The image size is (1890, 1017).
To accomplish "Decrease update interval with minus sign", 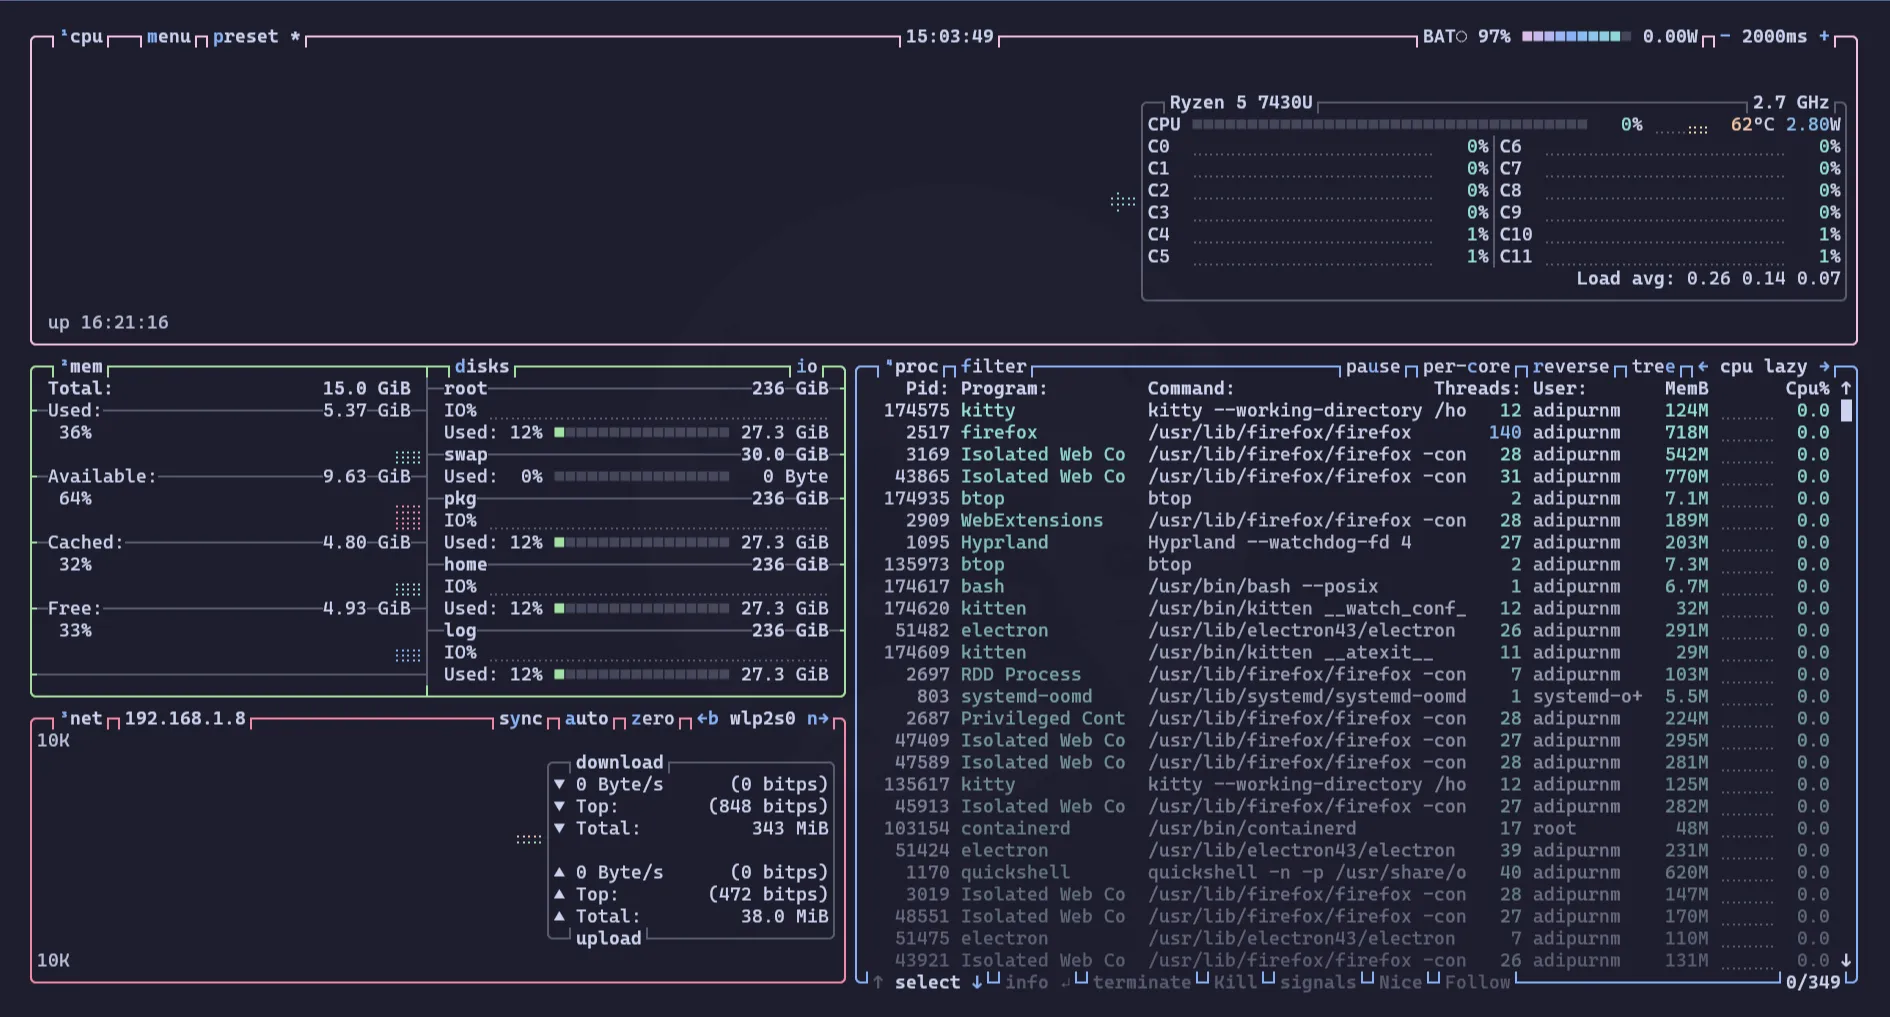I will click(x=1725, y=36).
